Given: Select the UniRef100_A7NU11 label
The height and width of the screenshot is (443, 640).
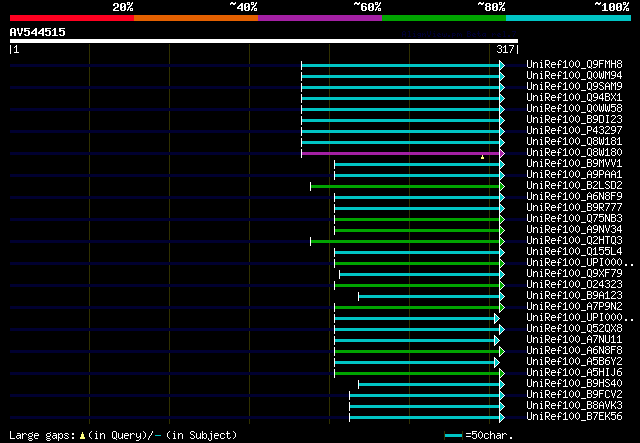Looking at the screenshot, I should click(574, 340).
